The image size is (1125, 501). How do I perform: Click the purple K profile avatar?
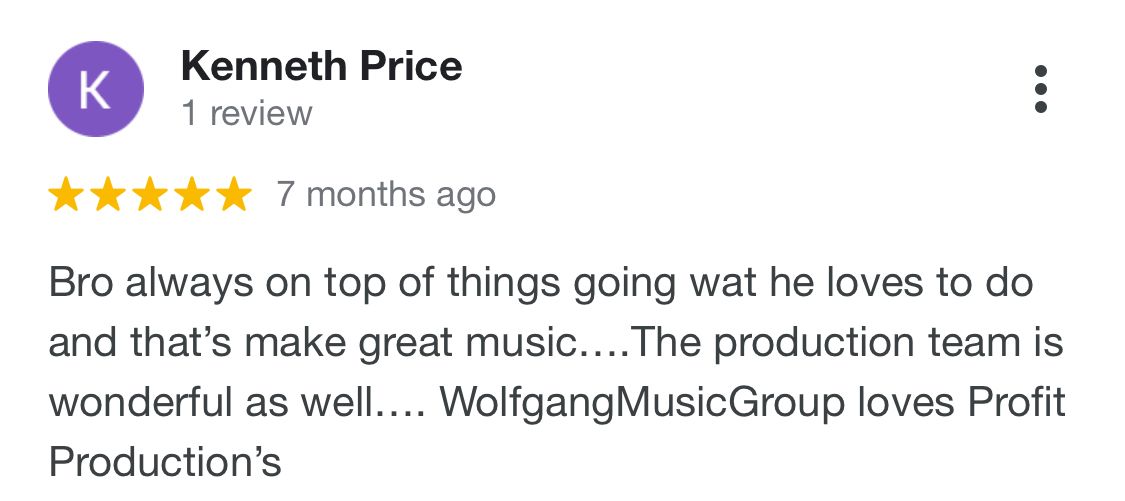pos(95,90)
